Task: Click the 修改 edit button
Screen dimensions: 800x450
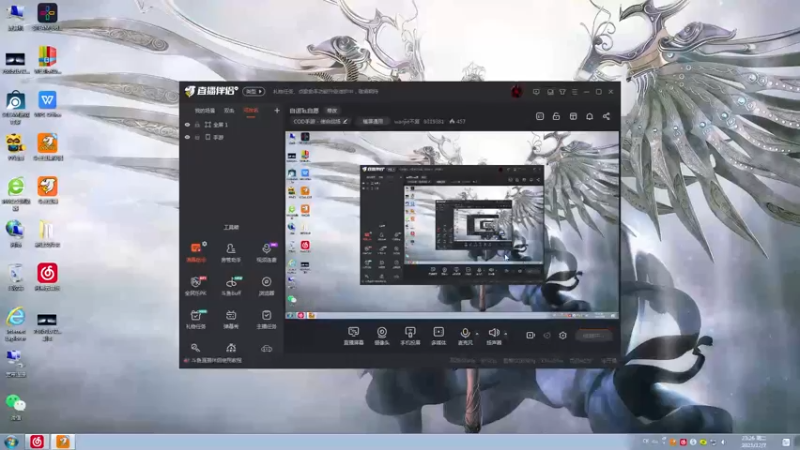Action: click(332, 111)
